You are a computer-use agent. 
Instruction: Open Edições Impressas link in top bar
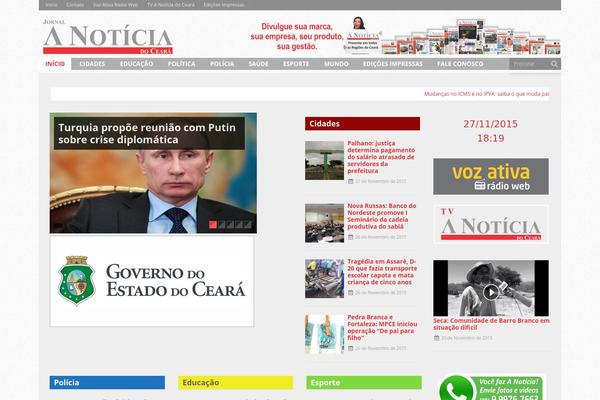click(x=224, y=5)
